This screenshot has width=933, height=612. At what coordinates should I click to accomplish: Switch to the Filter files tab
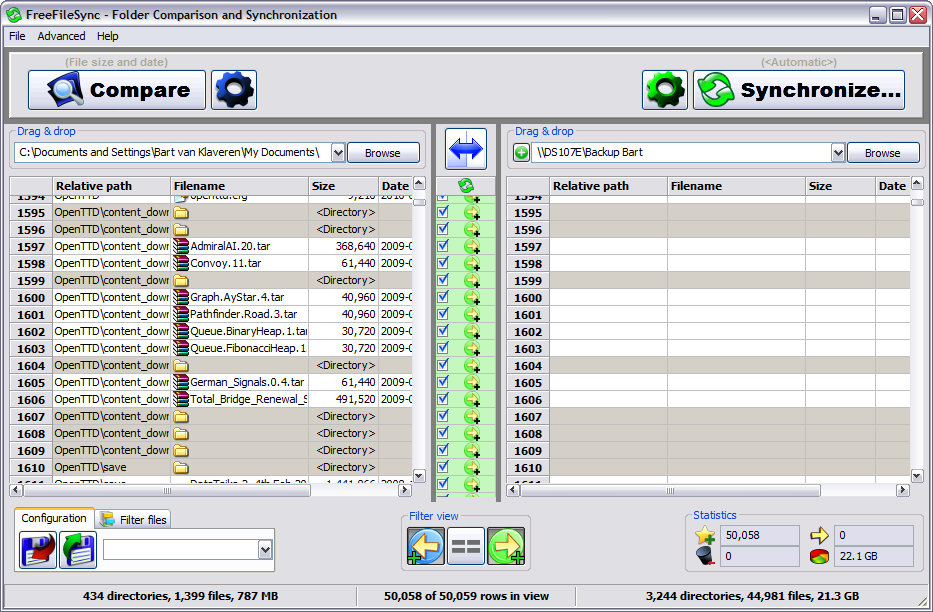(x=134, y=520)
